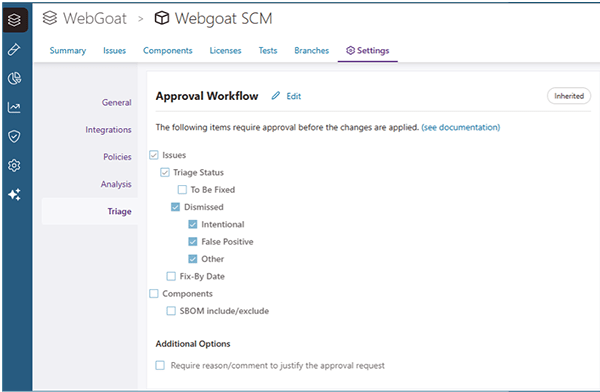Click the pencil icon beside Edit
The image size is (600, 392).
click(276, 96)
